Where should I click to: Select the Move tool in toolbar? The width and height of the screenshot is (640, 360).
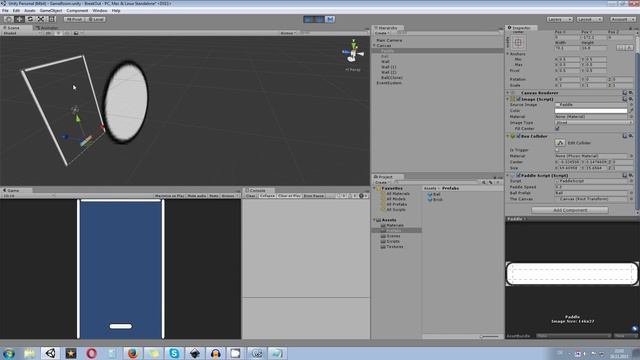tap(19, 19)
